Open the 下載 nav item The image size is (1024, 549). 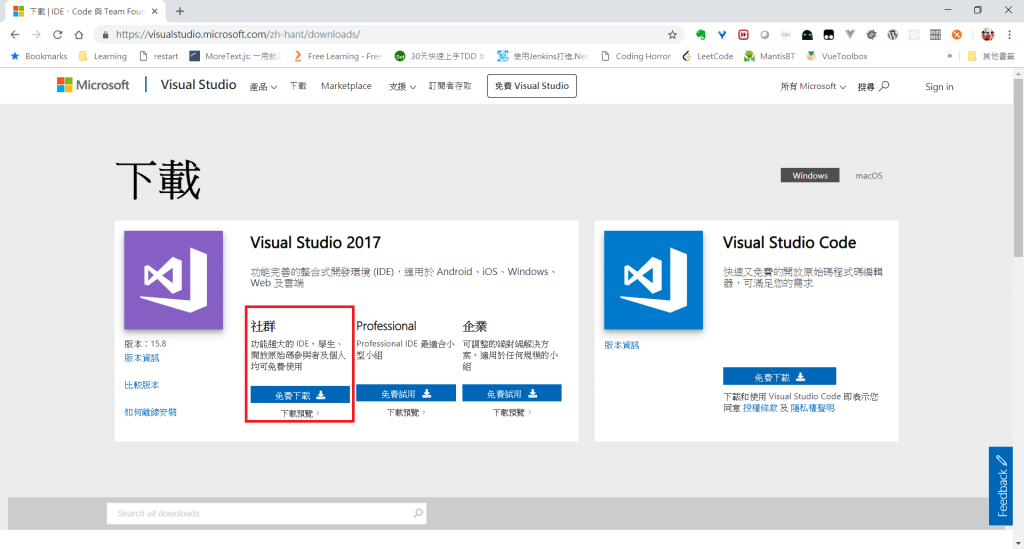298,86
